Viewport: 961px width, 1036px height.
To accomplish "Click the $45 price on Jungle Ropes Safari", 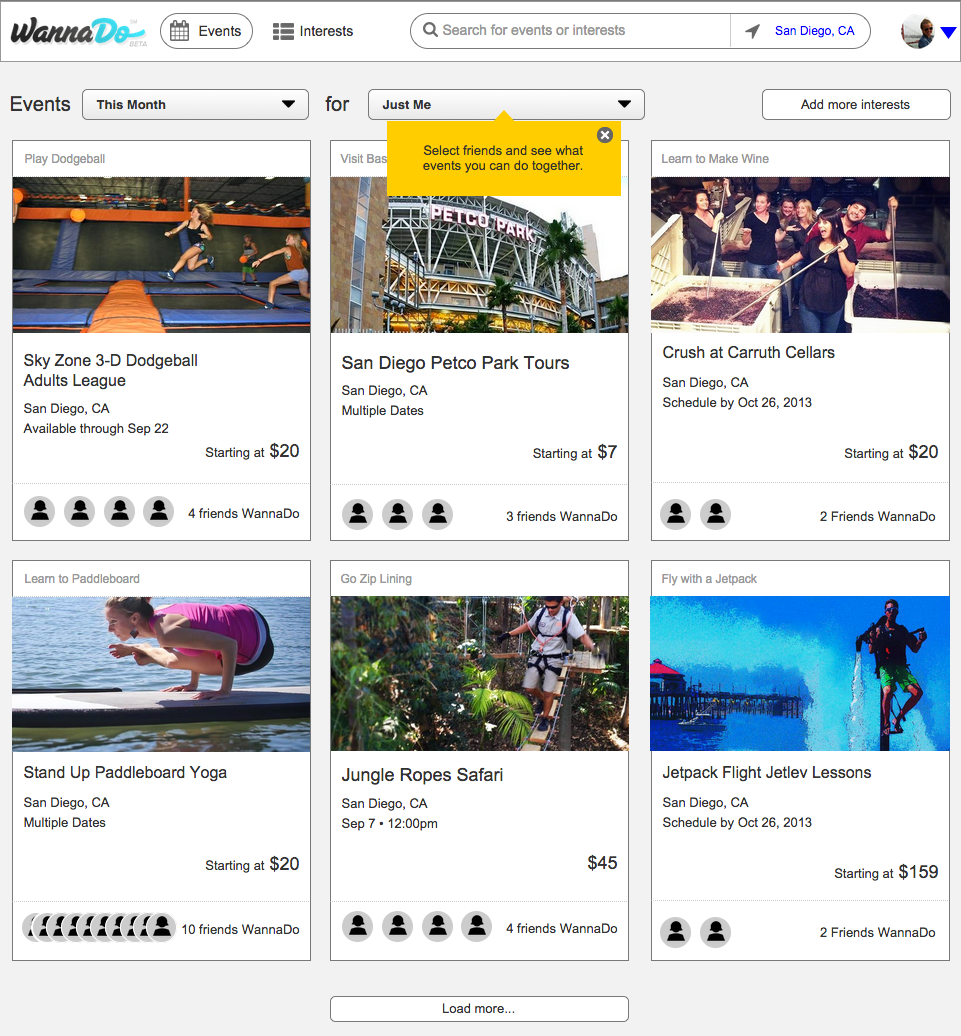I will pos(602,862).
